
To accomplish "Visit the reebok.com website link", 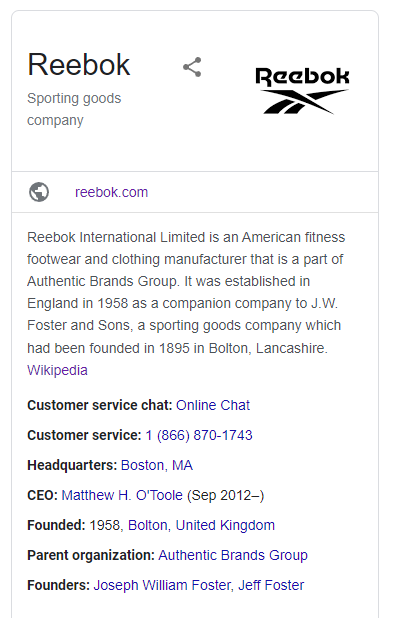I will tap(112, 192).
